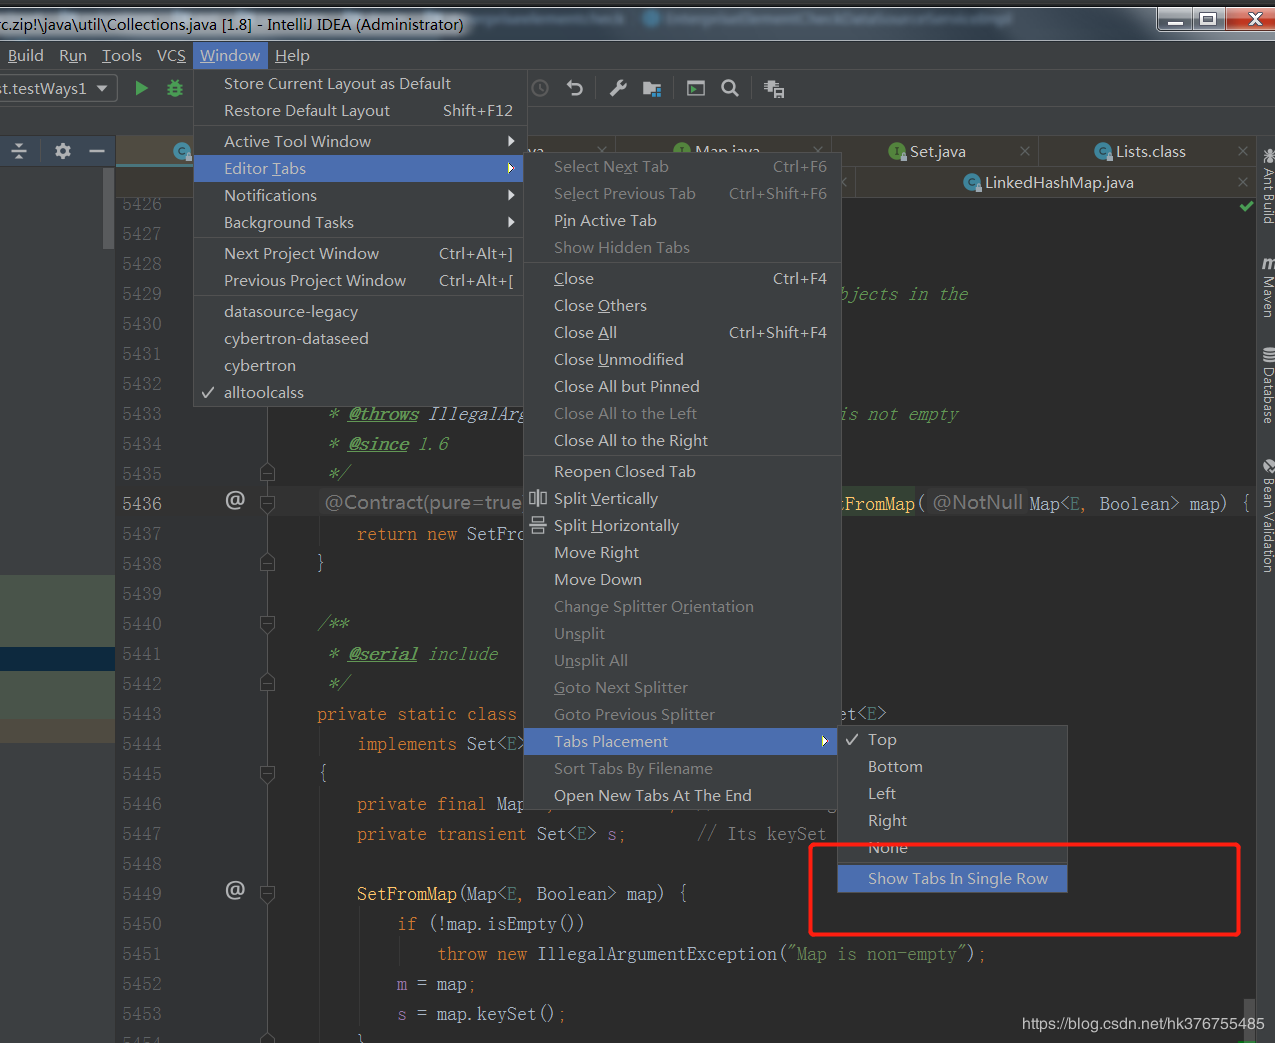Screen dimensions: 1275x1043
Task: Close the Set.java editor tab
Action: pos(1025,151)
